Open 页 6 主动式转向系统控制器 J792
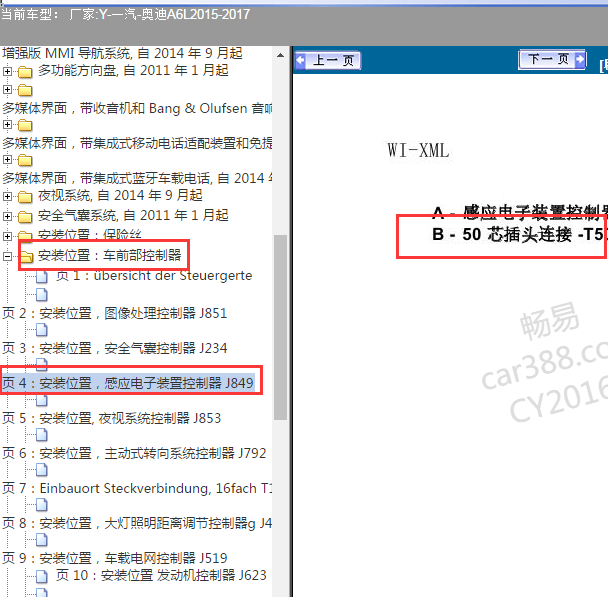 pyautogui.click(x=134, y=453)
